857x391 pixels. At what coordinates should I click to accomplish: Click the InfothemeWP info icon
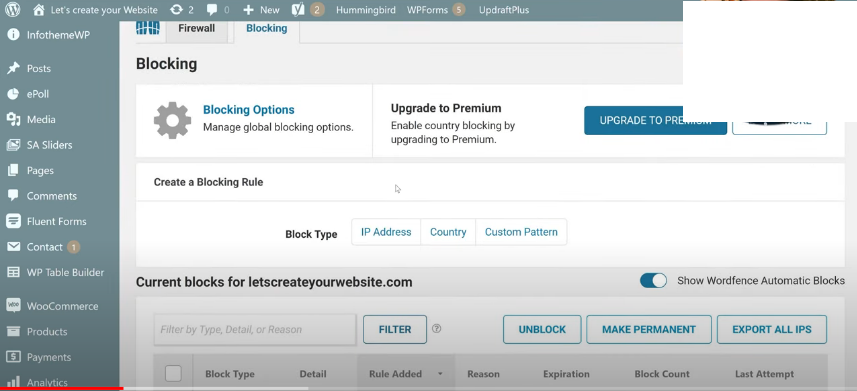pyautogui.click(x=13, y=35)
